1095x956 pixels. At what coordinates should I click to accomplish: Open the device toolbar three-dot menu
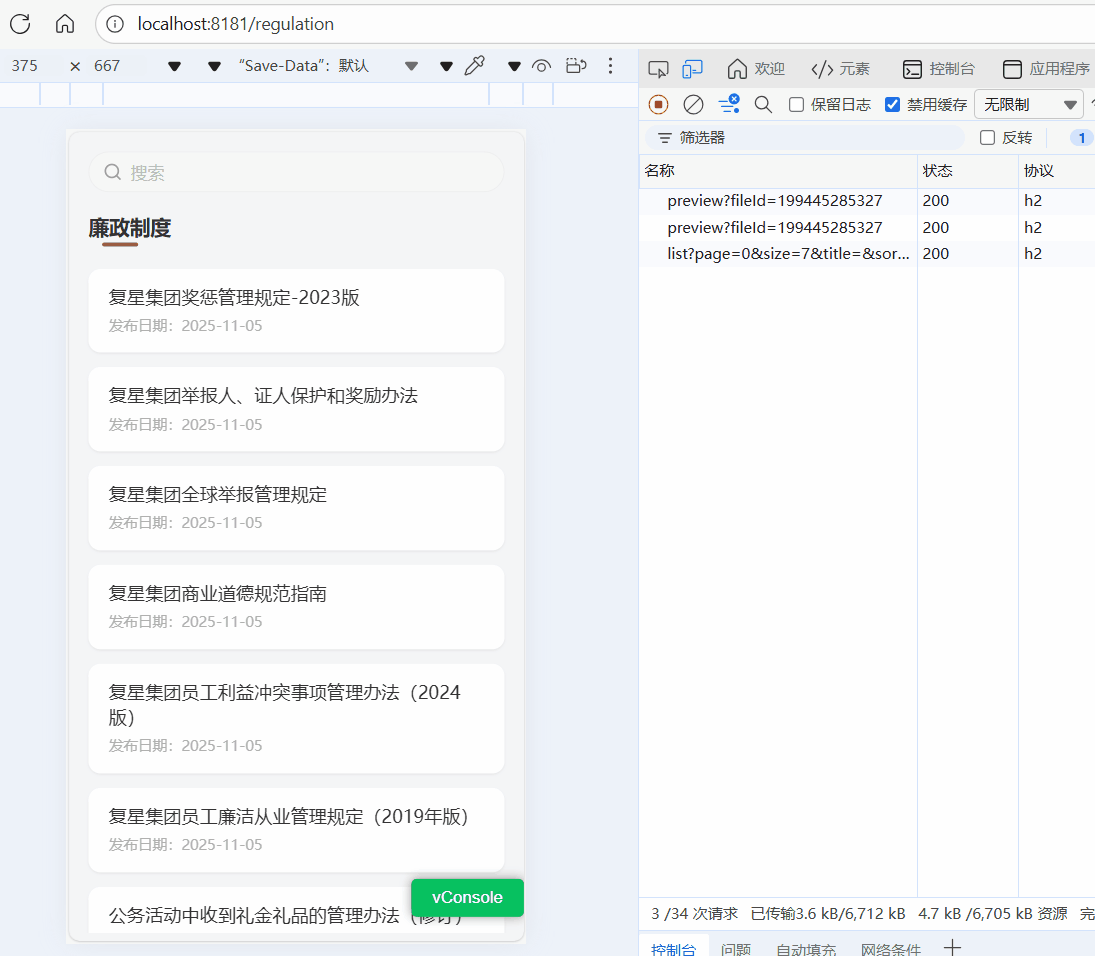[x=611, y=66]
